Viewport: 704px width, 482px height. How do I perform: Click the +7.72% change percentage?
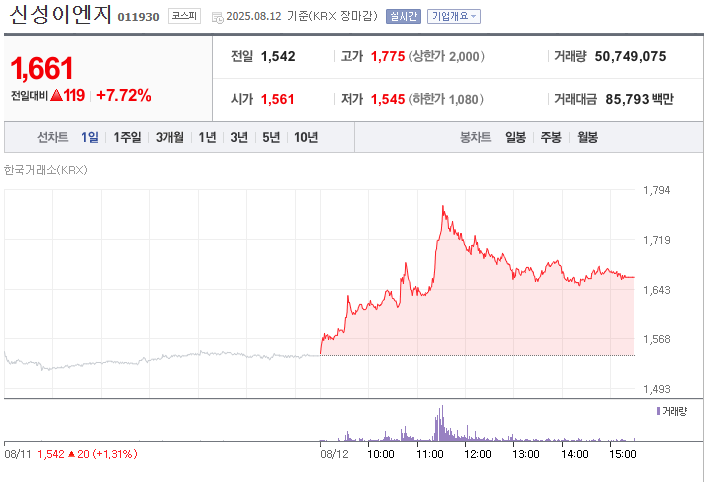124,95
